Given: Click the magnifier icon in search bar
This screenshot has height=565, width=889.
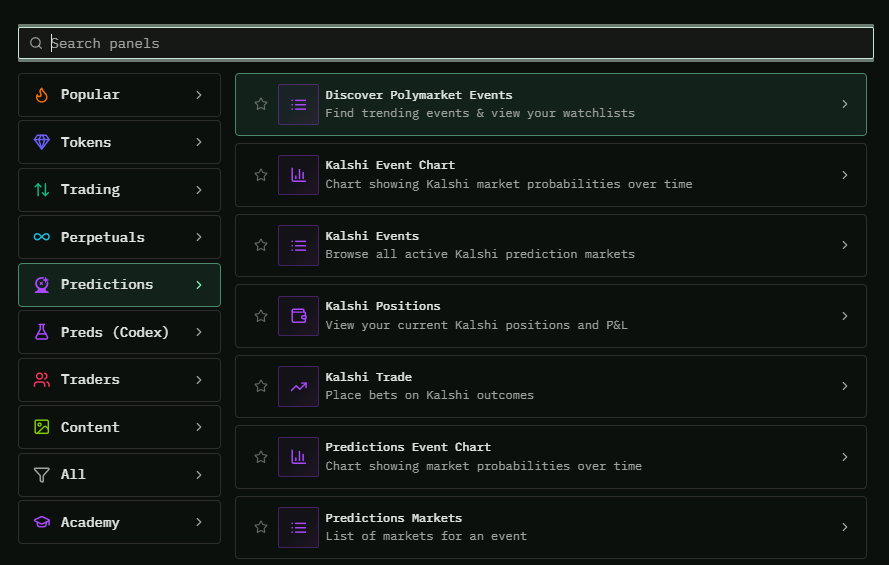Looking at the screenshot, I should tap(36, 43).
